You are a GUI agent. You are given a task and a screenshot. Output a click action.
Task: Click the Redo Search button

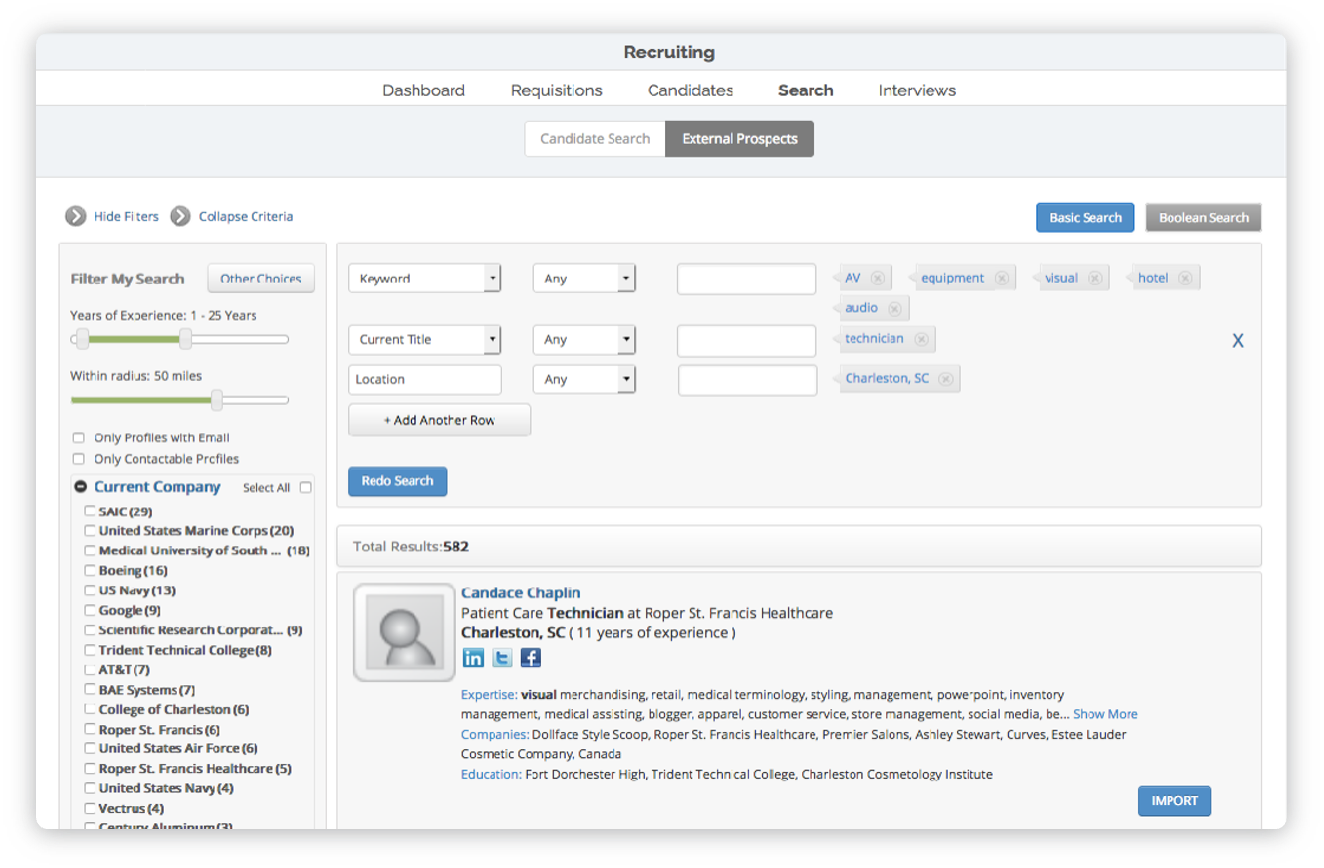coord(397,481)
